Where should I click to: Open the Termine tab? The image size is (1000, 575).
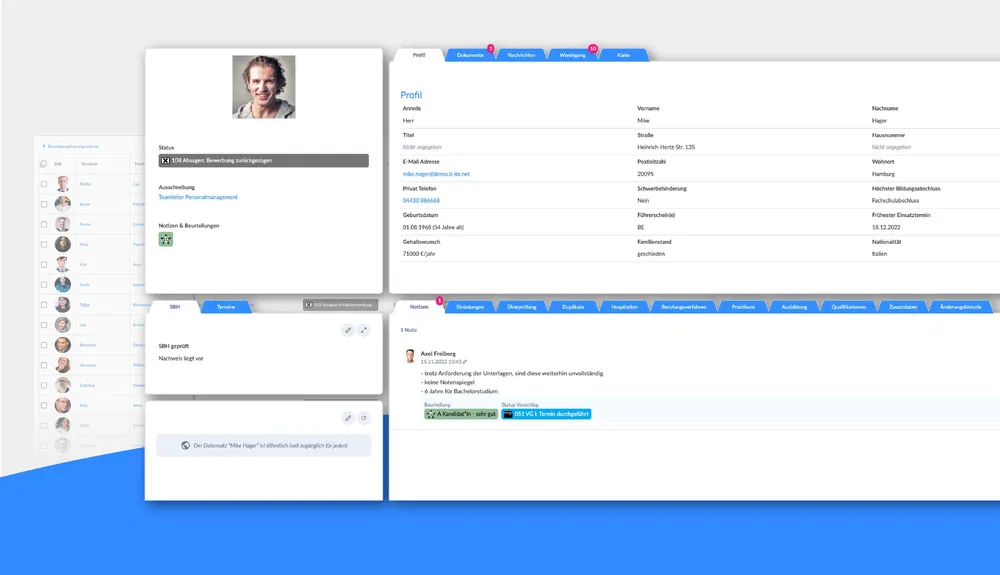(226, 306)
